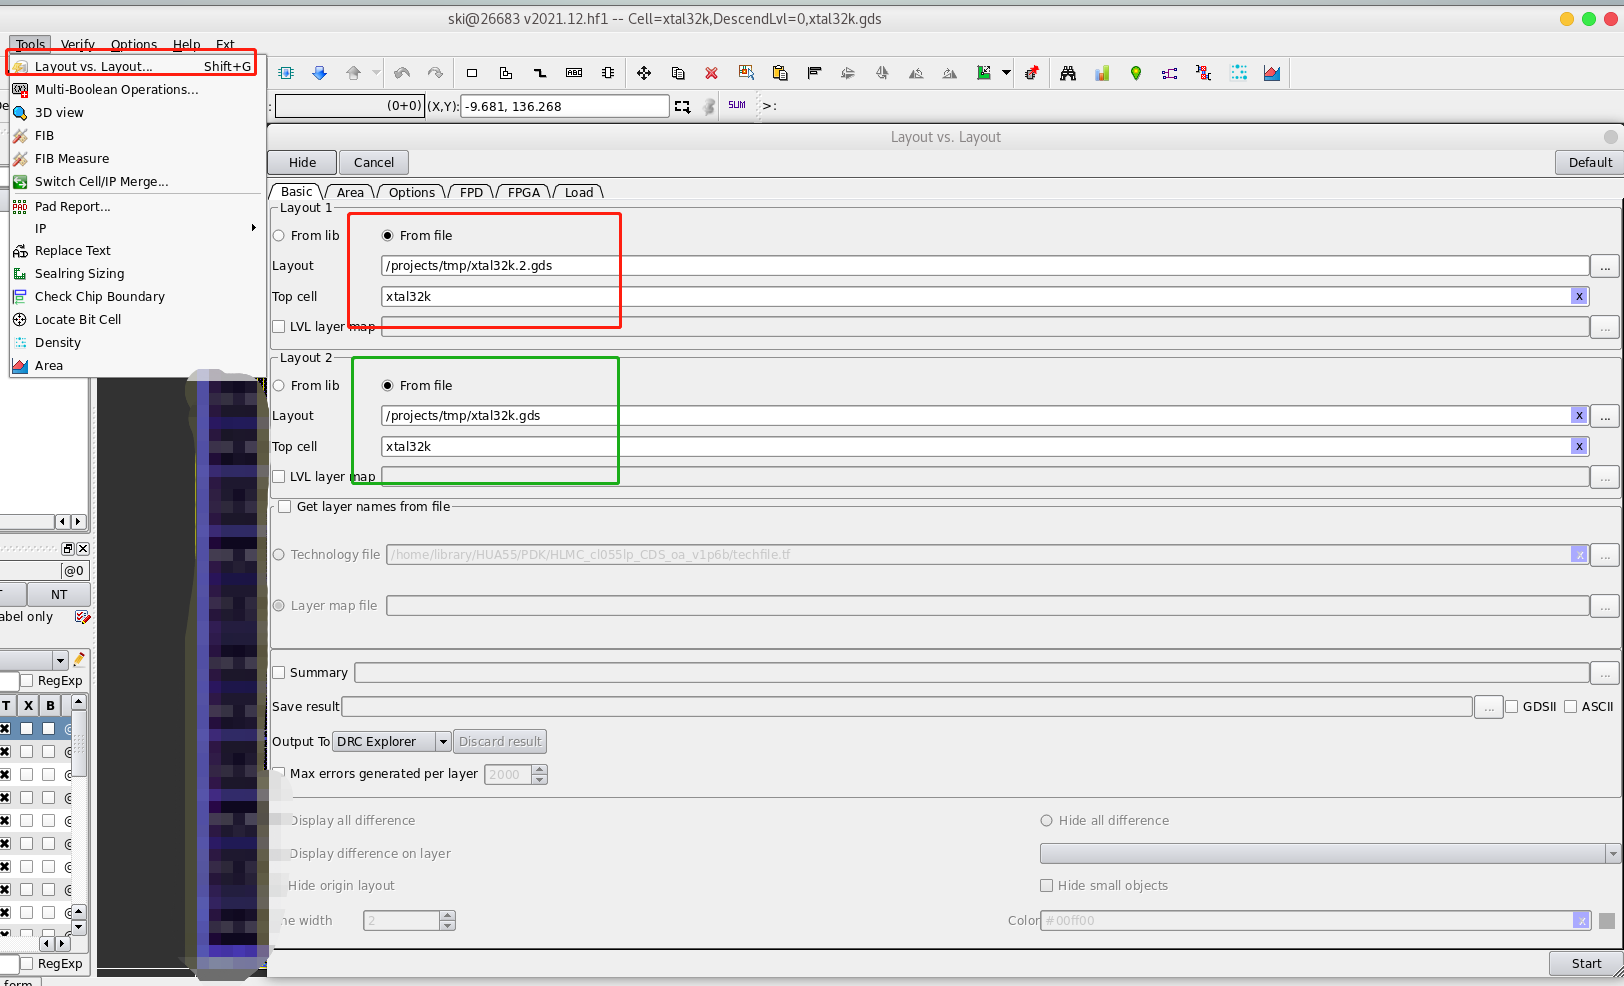Click the Discard result button
1624x986 pixels.
tap(500, 741)
